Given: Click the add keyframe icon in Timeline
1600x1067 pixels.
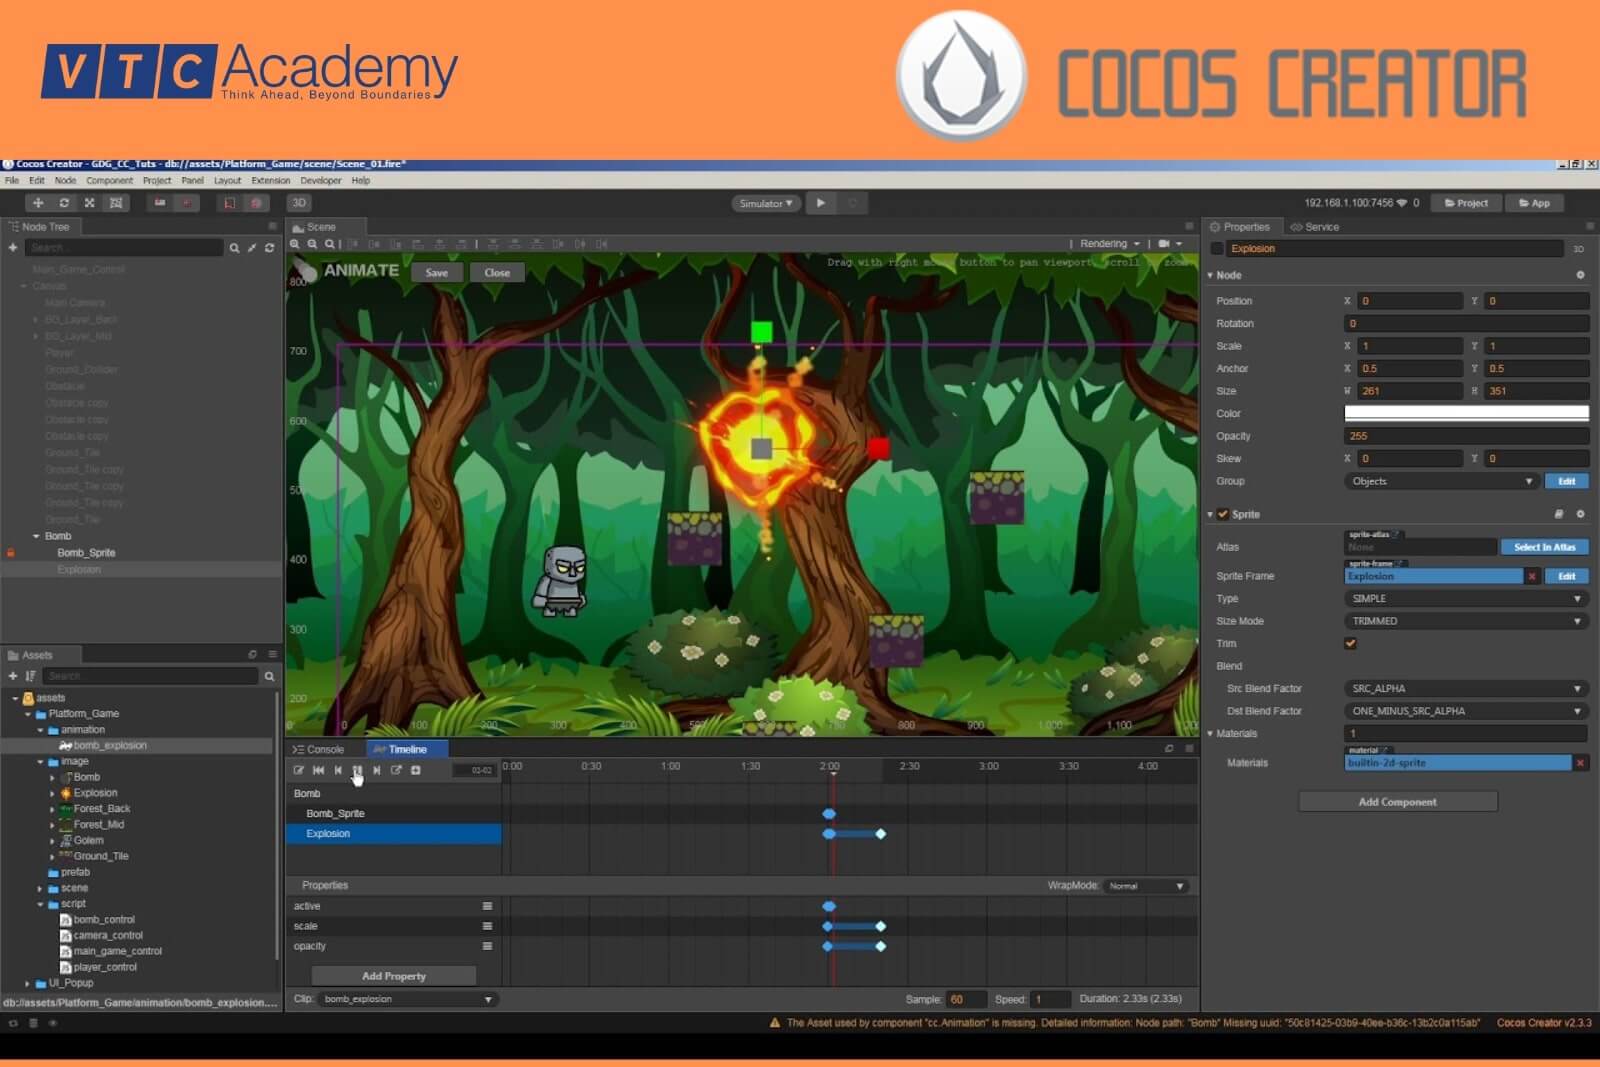Looking at the screenshot, I should click(x=415, y=770).
